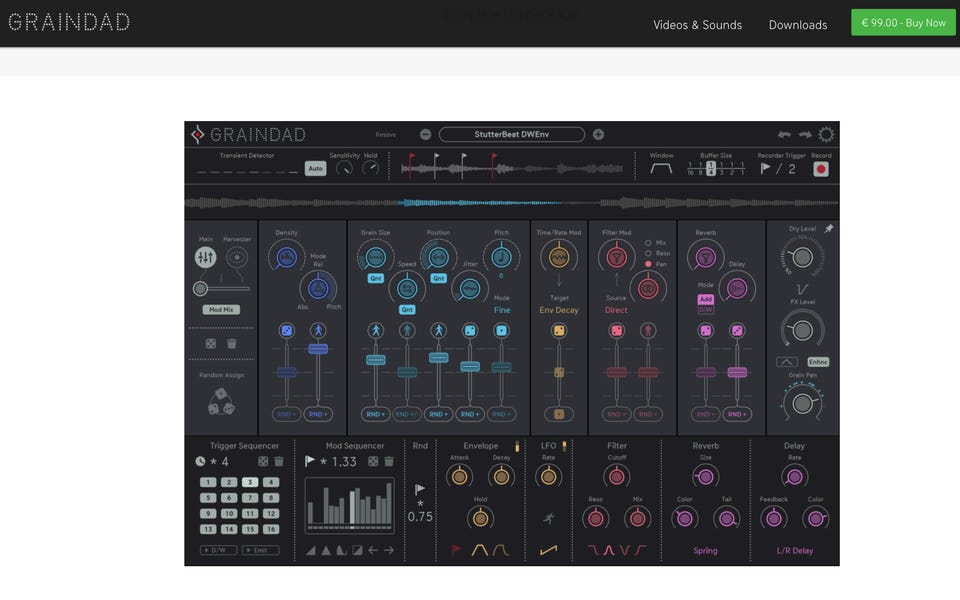Open the Downloads page
Viewport: 960px width, 600px height.
coord(797,25)
